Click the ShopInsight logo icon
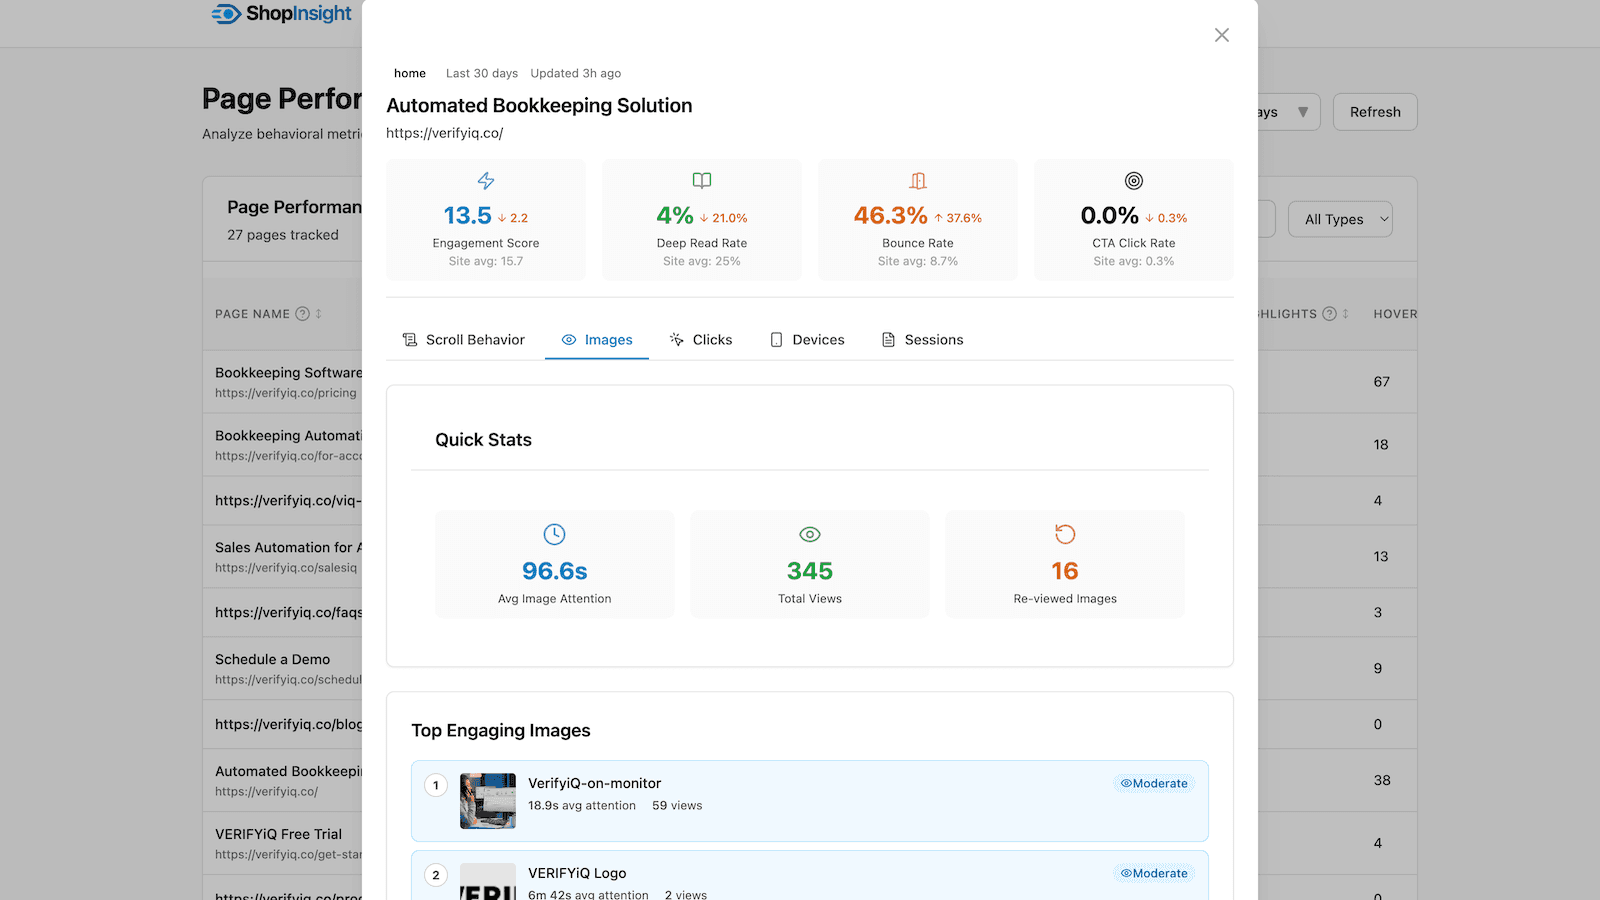This screenshot has width=1600, height=900. (225, 14)
